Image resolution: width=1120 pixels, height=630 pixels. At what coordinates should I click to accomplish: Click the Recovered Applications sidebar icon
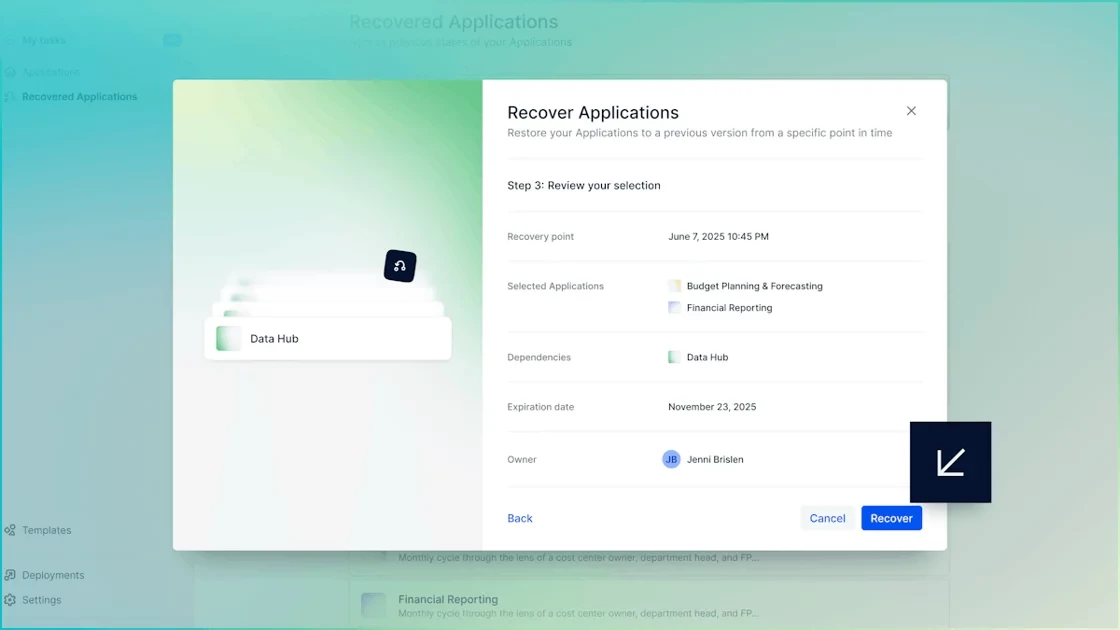click(x=10, y=96)
